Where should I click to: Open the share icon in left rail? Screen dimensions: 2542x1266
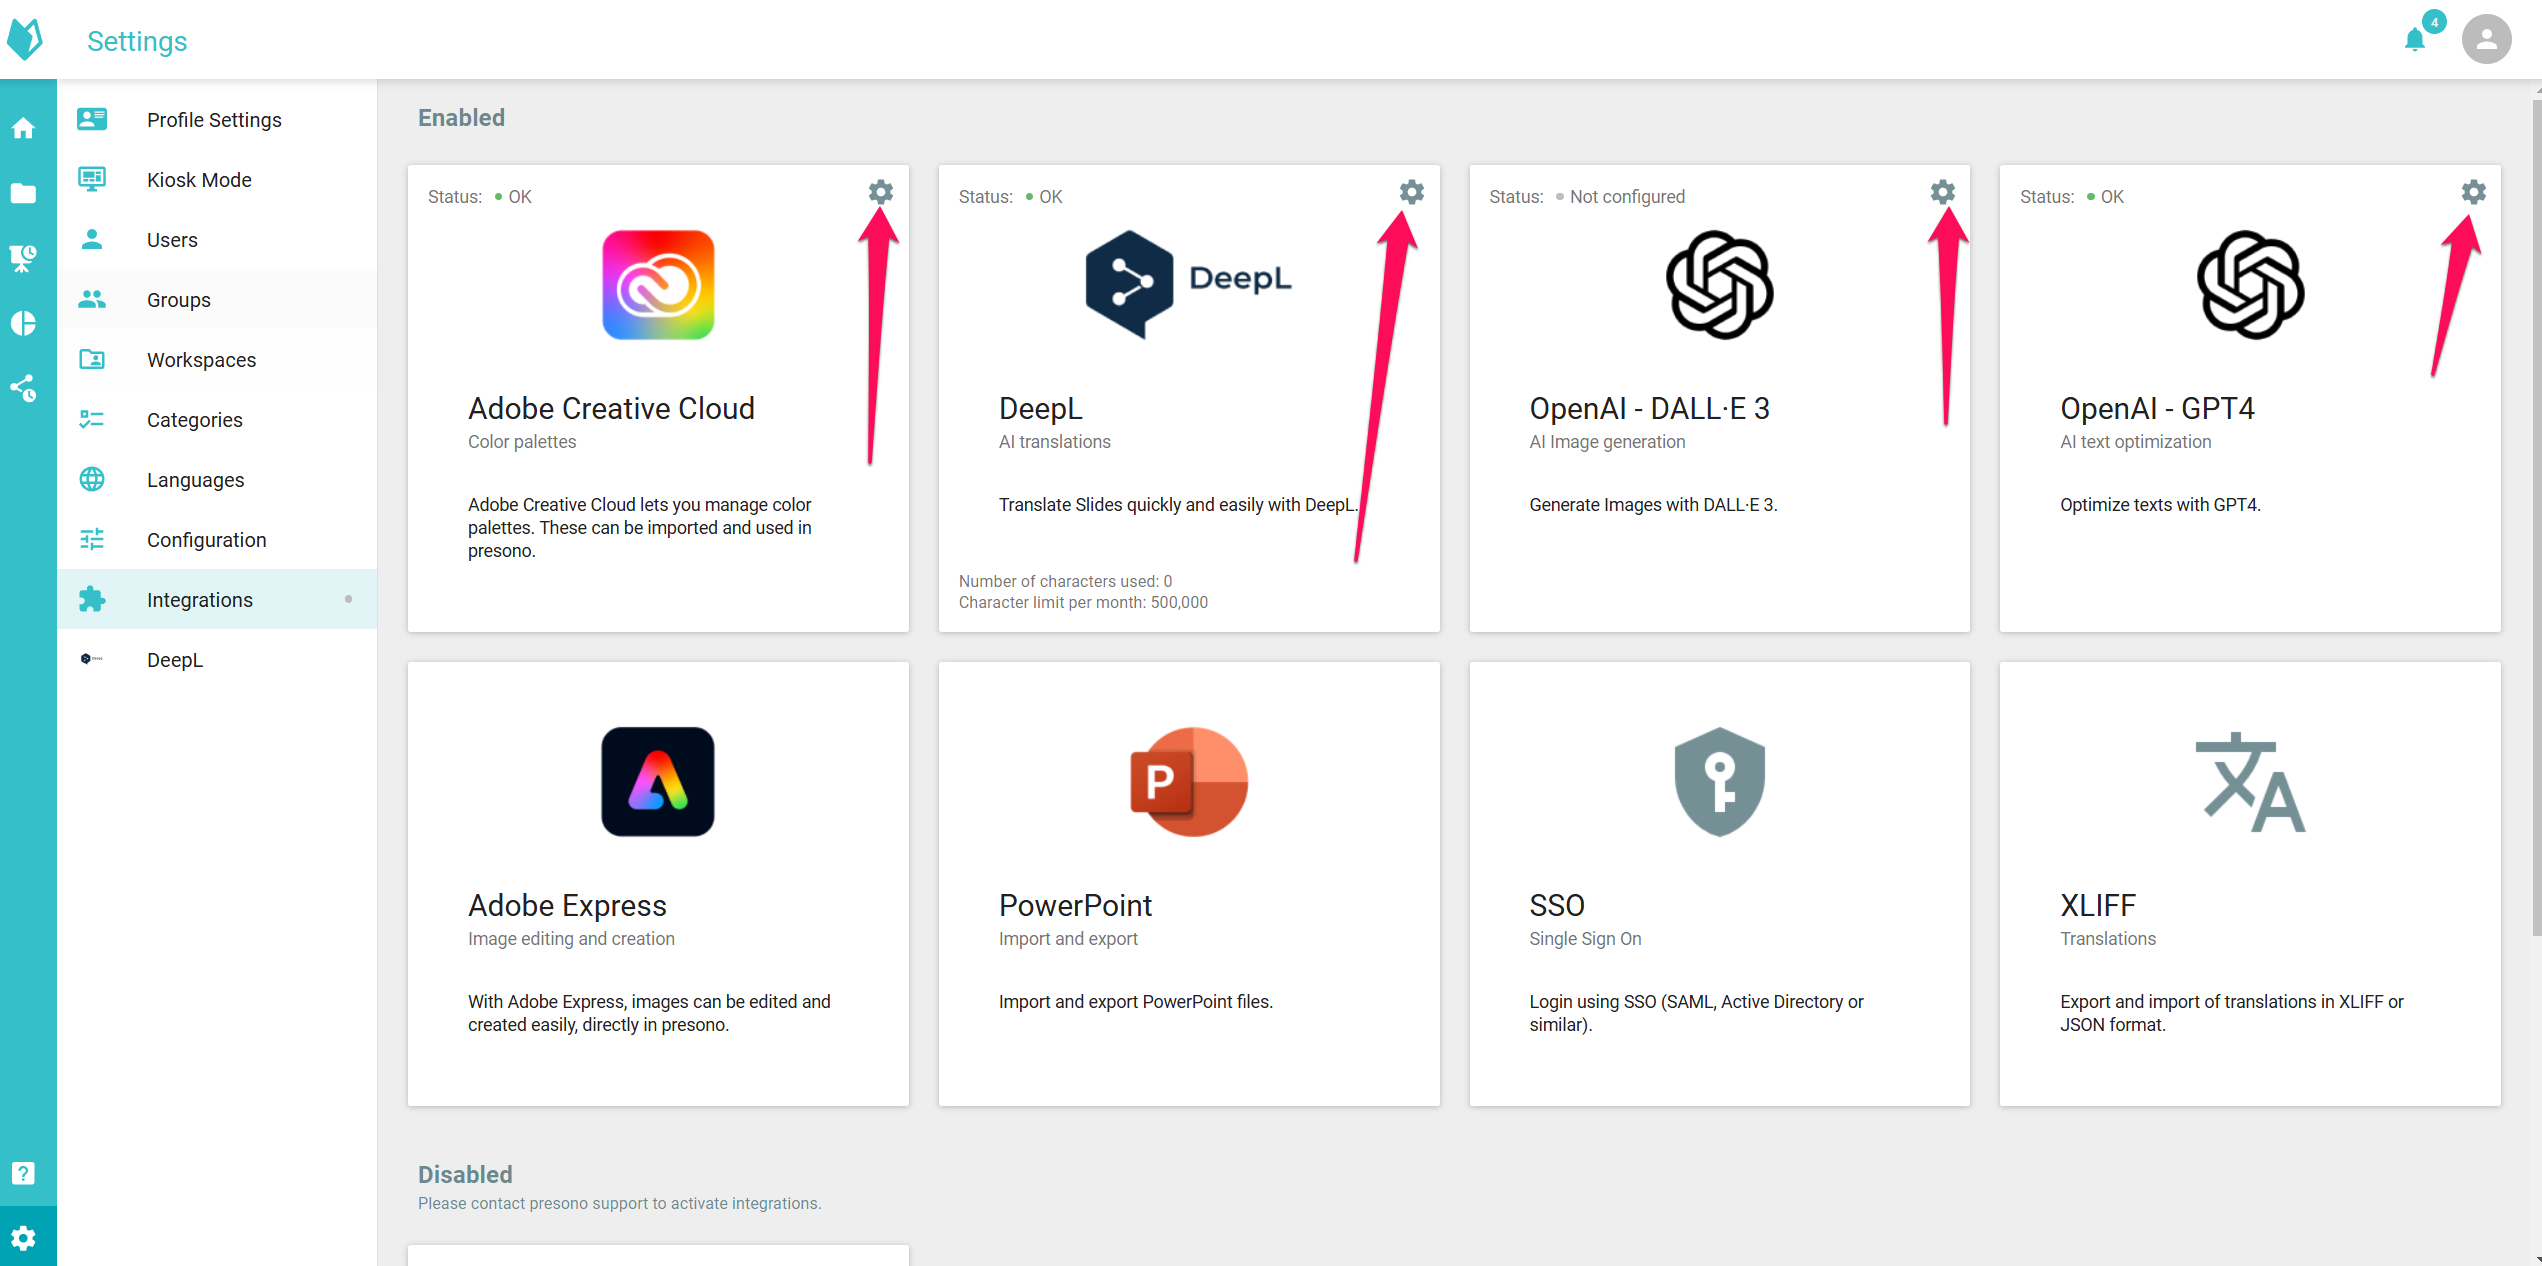pyautogui.click(x=23, y=388)
